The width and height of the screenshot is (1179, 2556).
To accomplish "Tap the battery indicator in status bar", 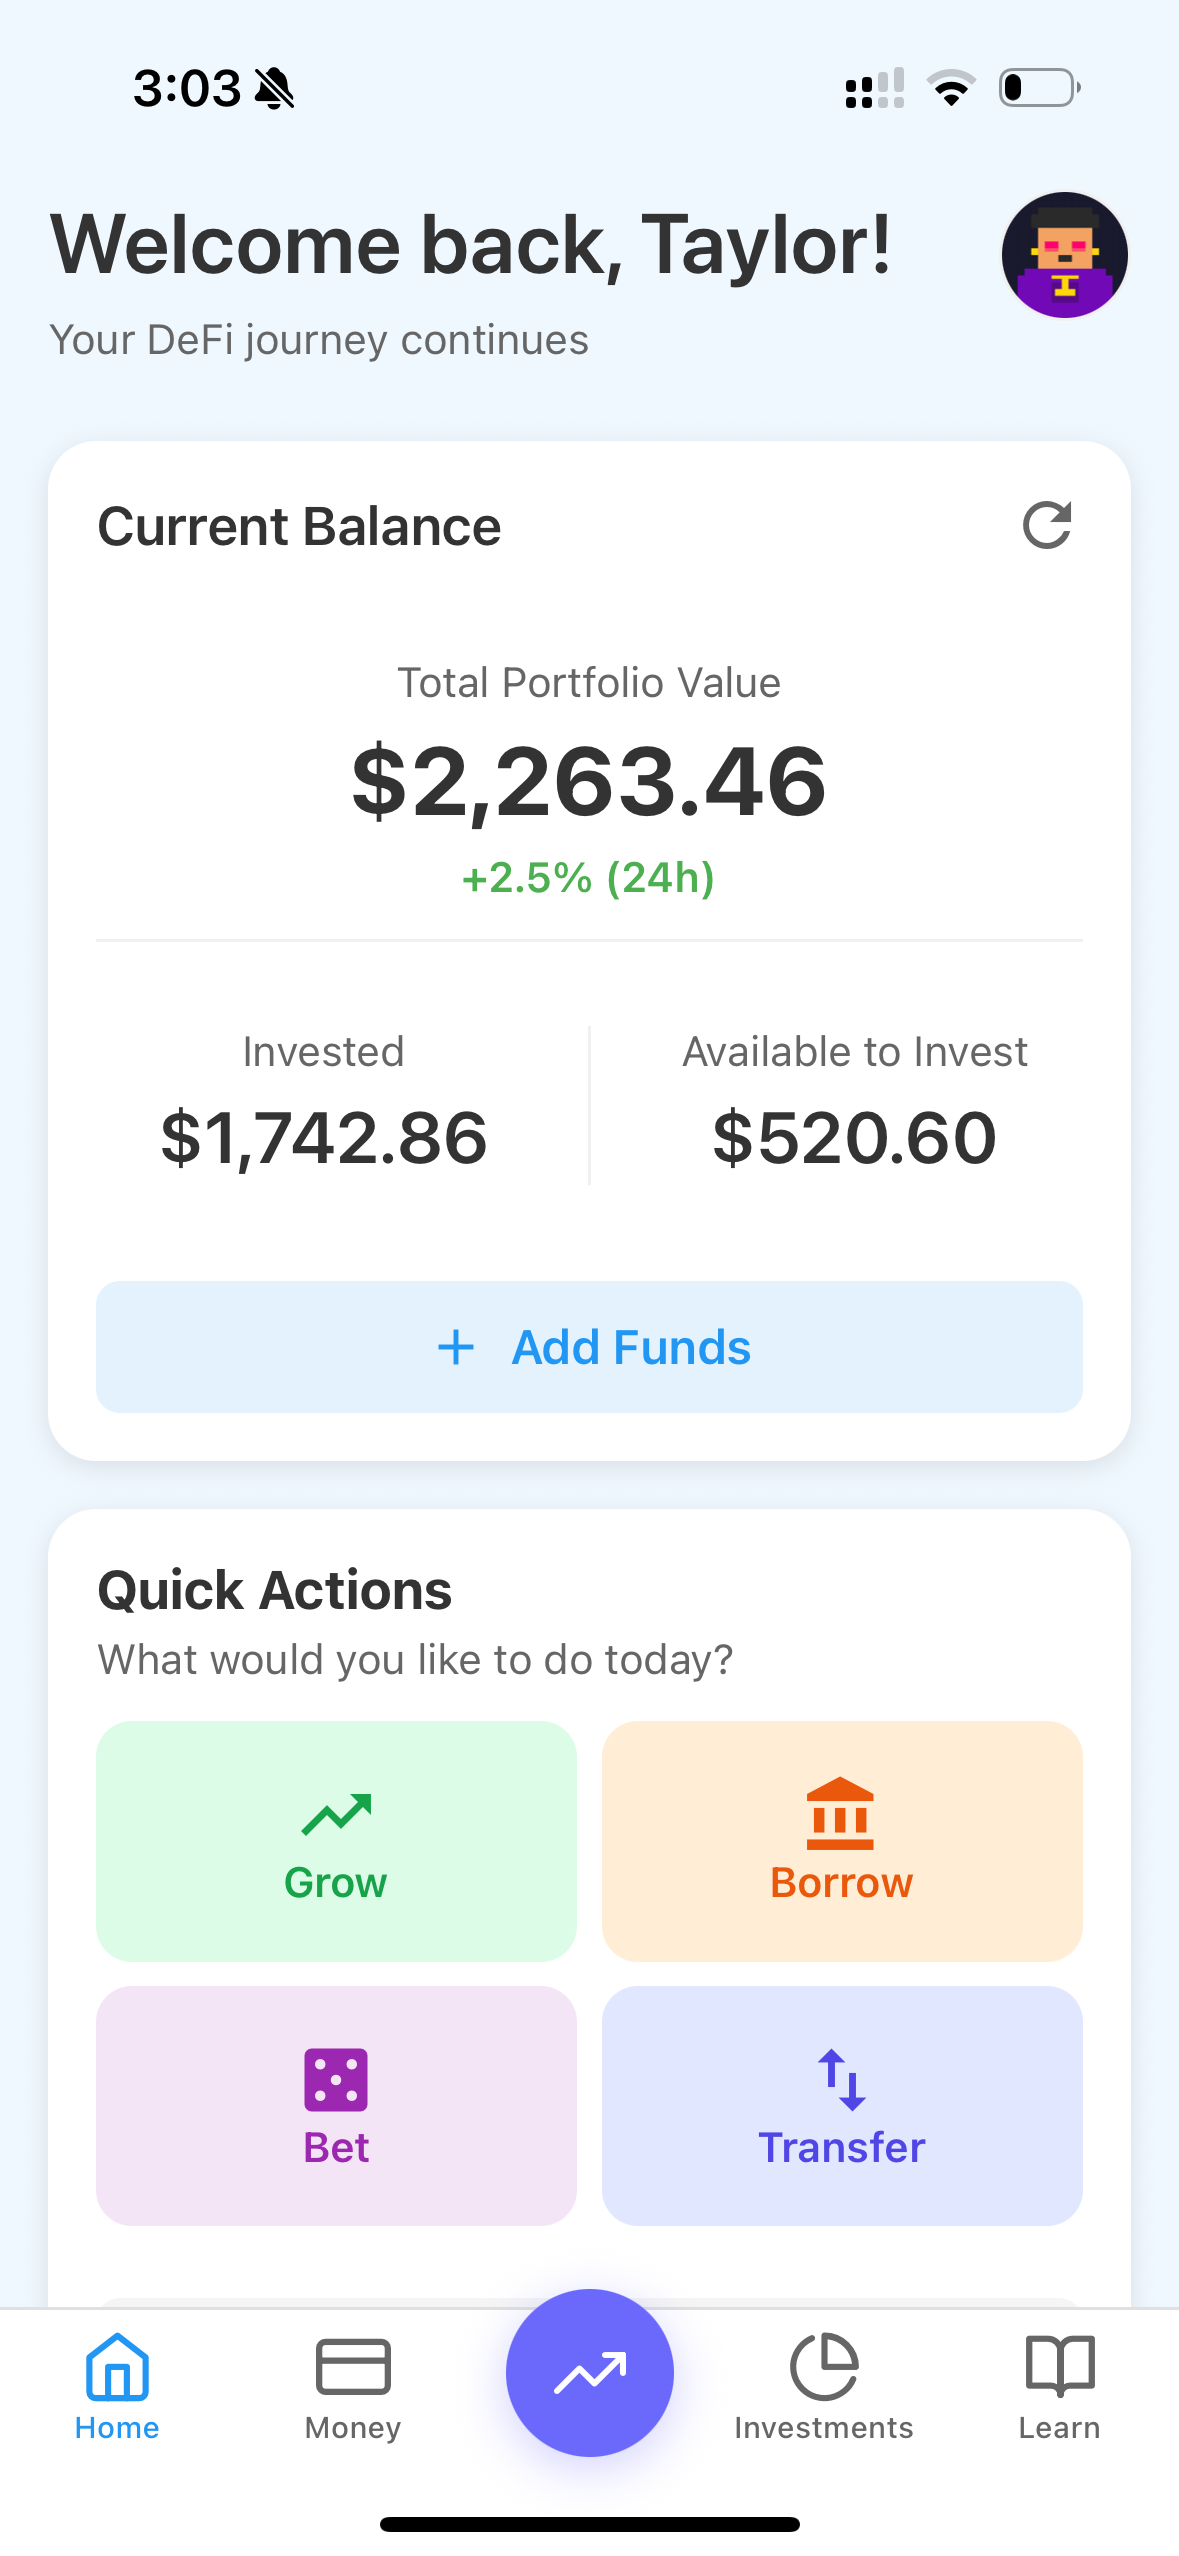I will 1039,88.
